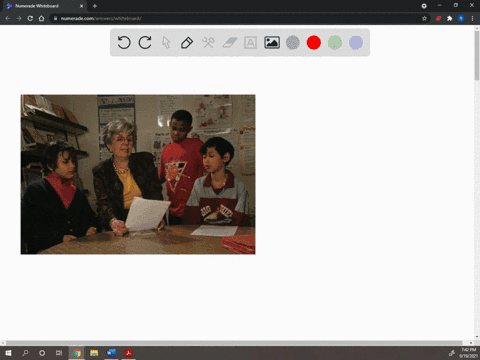The width and height of the screenshot is (480, 360).
Task: Go forward in browser history
Action: point(19,18)
